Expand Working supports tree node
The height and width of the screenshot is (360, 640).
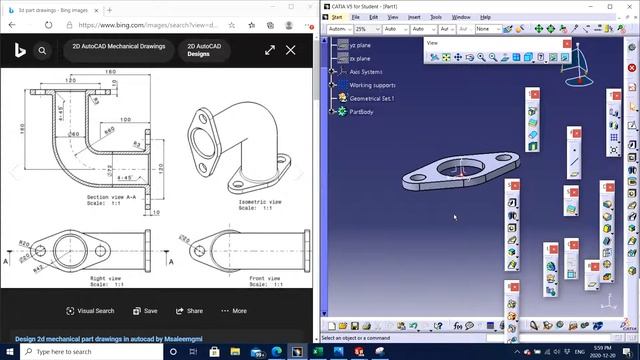tap(332, 85)
